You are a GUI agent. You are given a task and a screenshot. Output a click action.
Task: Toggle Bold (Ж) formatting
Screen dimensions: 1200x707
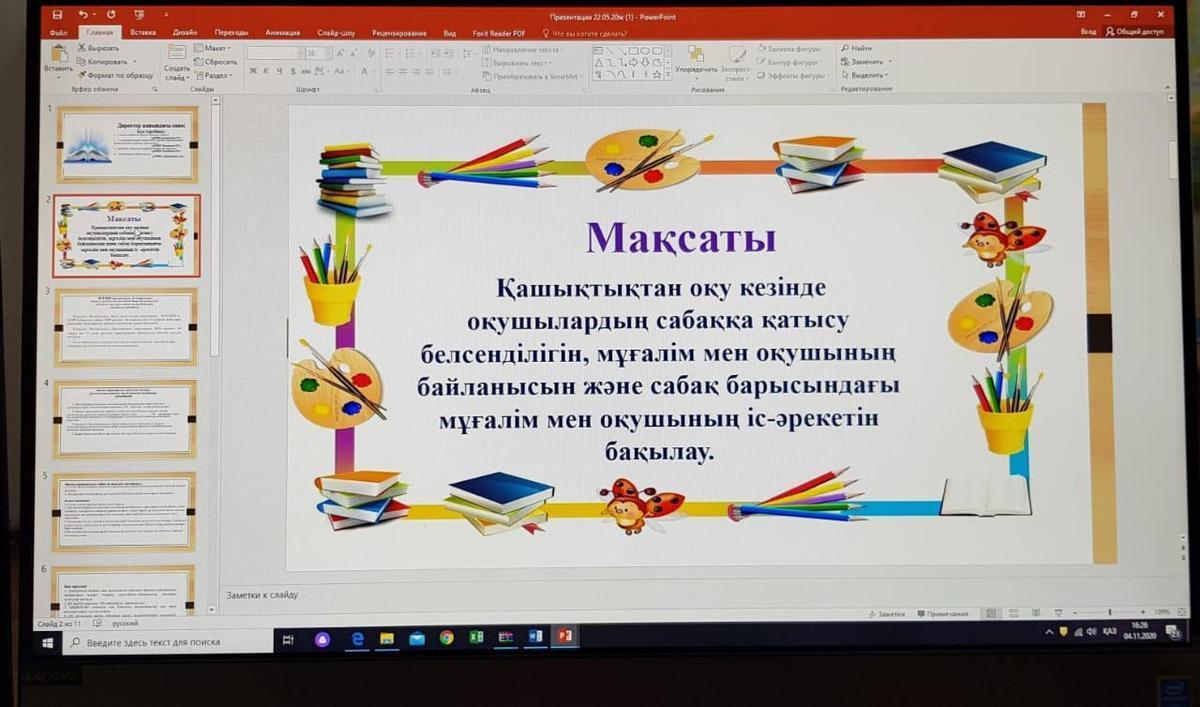click(252, 71)
